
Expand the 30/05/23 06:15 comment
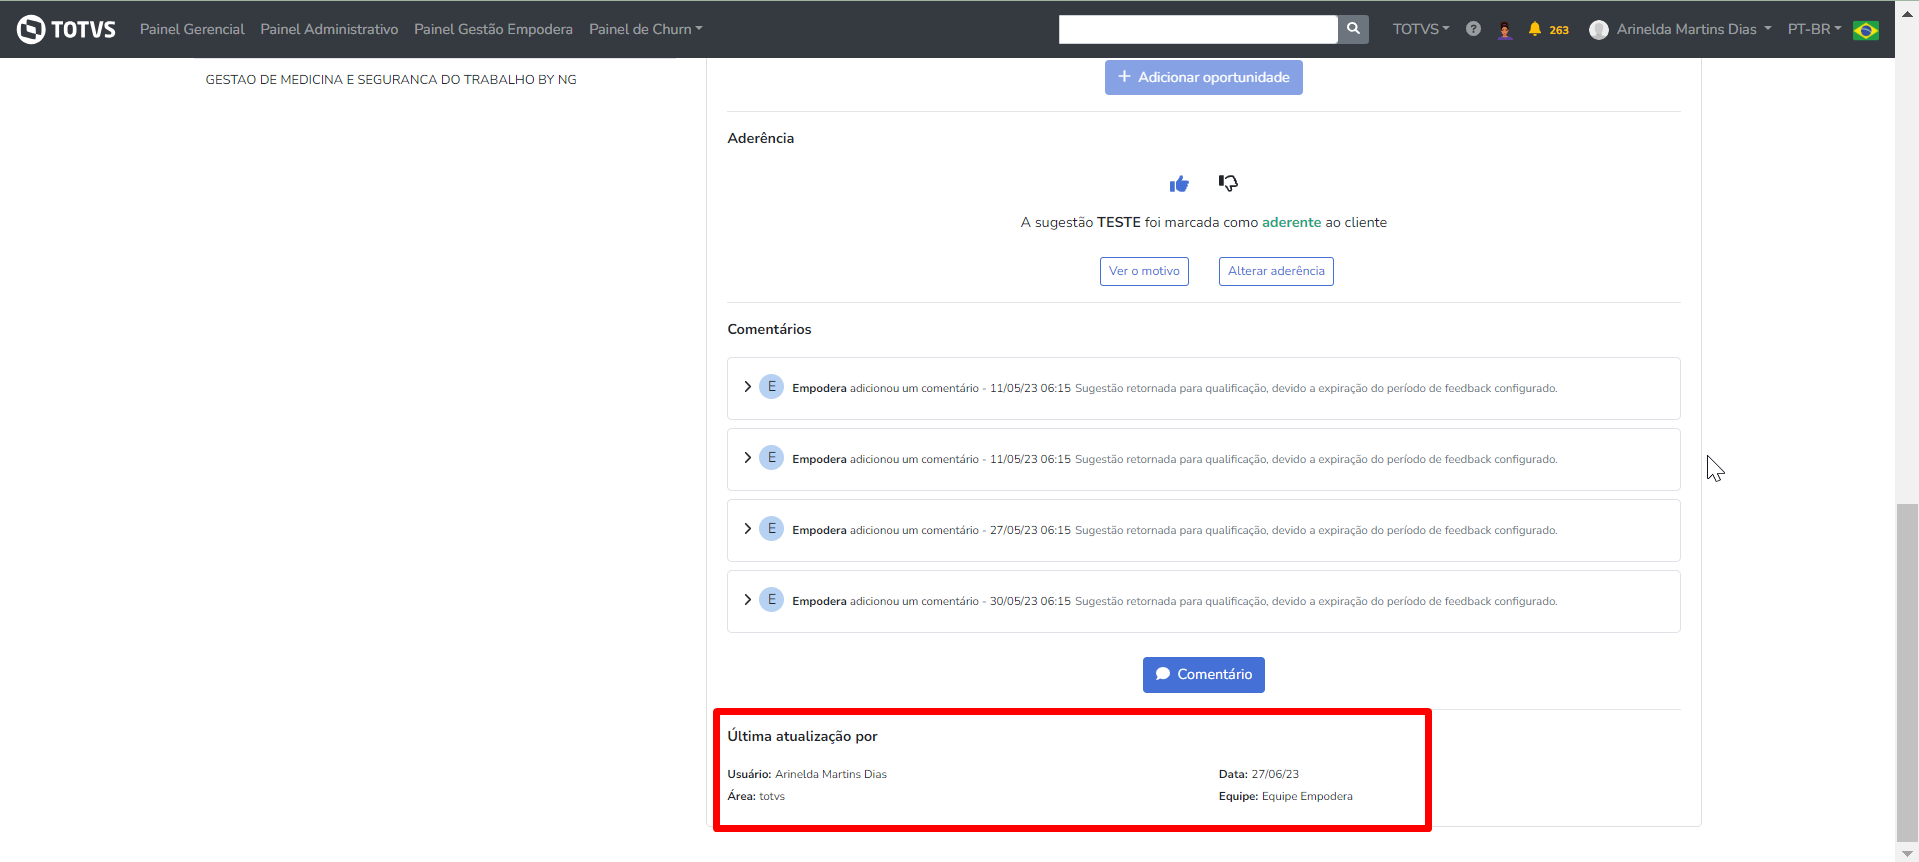(x=747, y=599)
